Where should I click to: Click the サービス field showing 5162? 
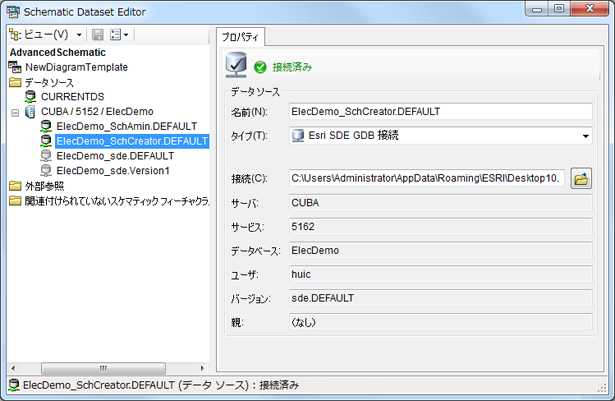[x=441, y=227]
